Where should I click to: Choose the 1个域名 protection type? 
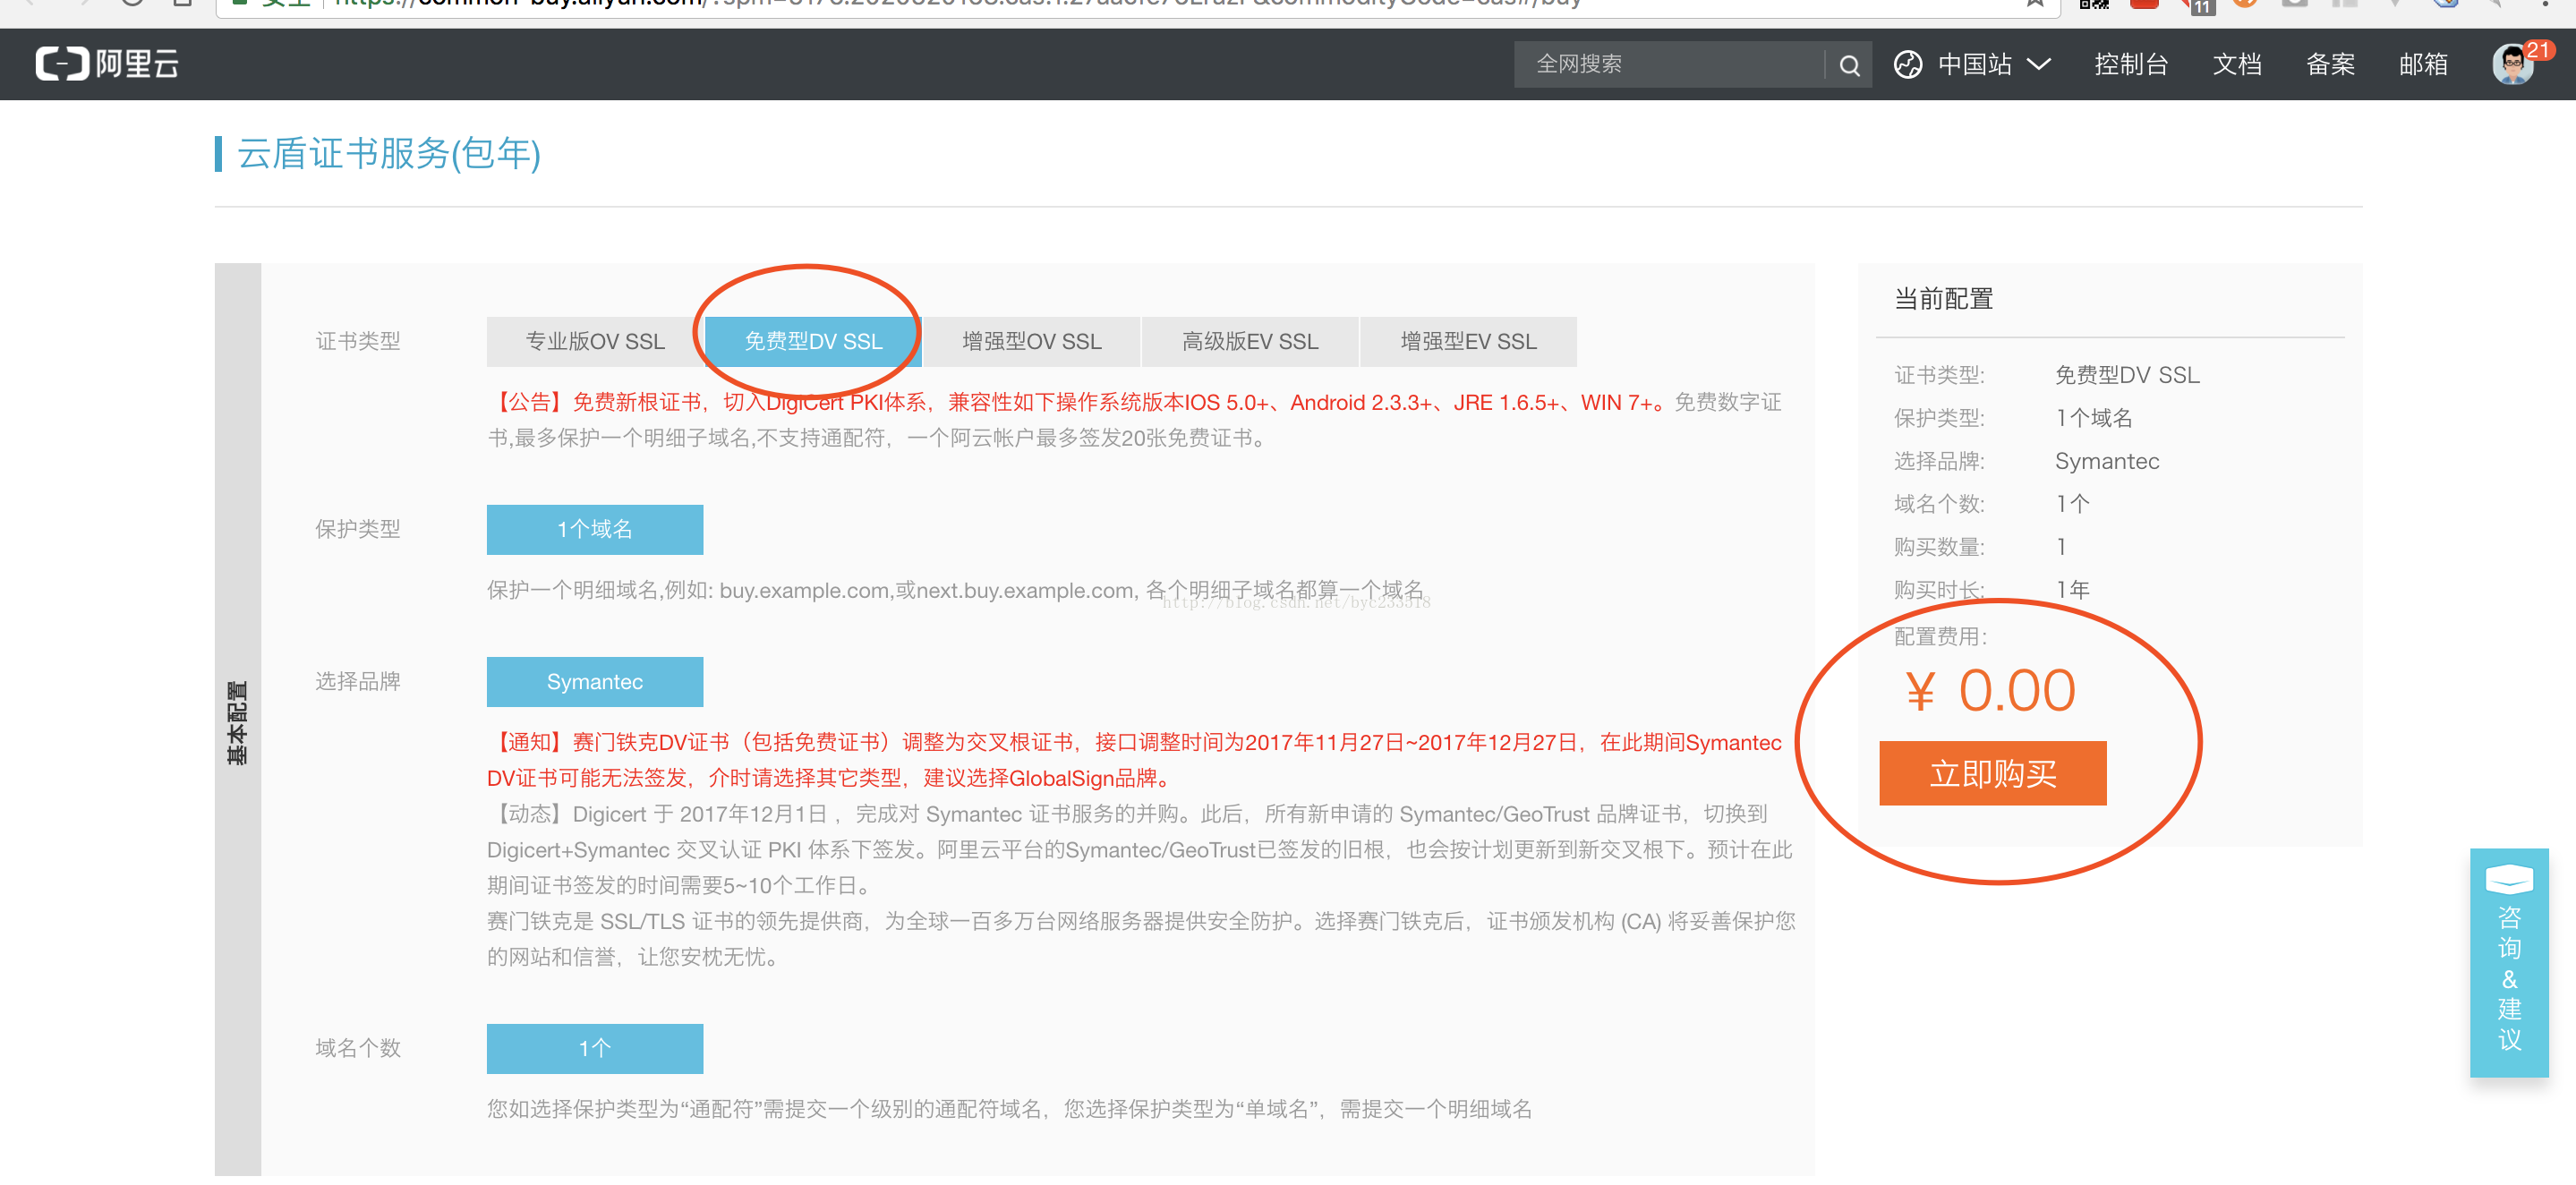[x=595, y=529]
